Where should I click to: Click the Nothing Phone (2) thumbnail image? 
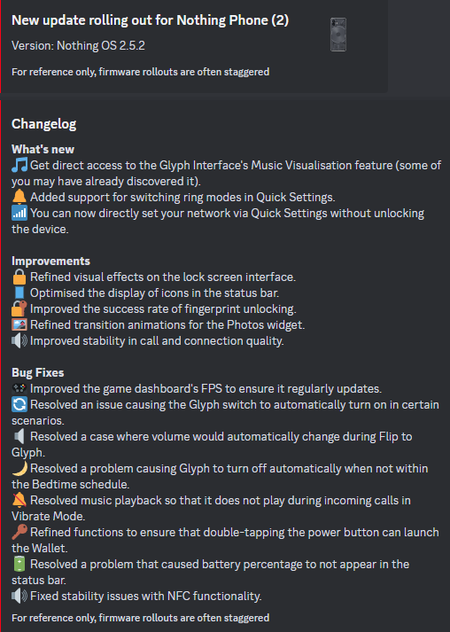coord(338,35)
